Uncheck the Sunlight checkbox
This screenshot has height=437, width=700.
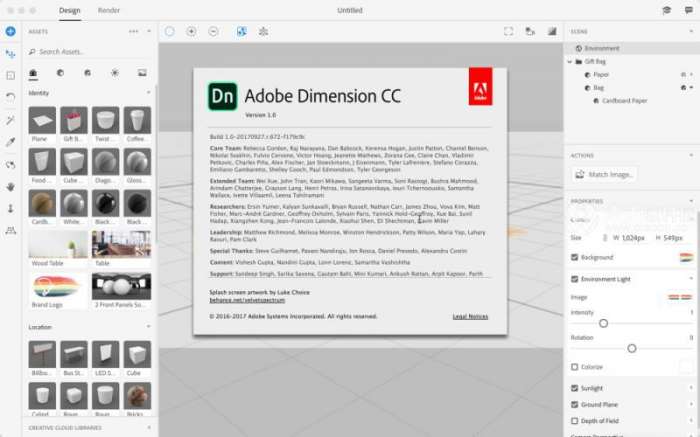point(575,388)
